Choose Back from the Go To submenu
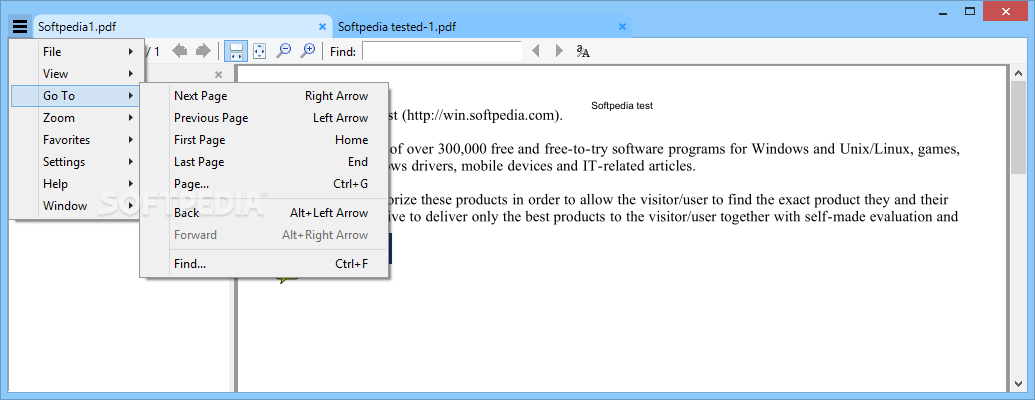The height and width of the screenshot is (400, 1035). point(265,213)
